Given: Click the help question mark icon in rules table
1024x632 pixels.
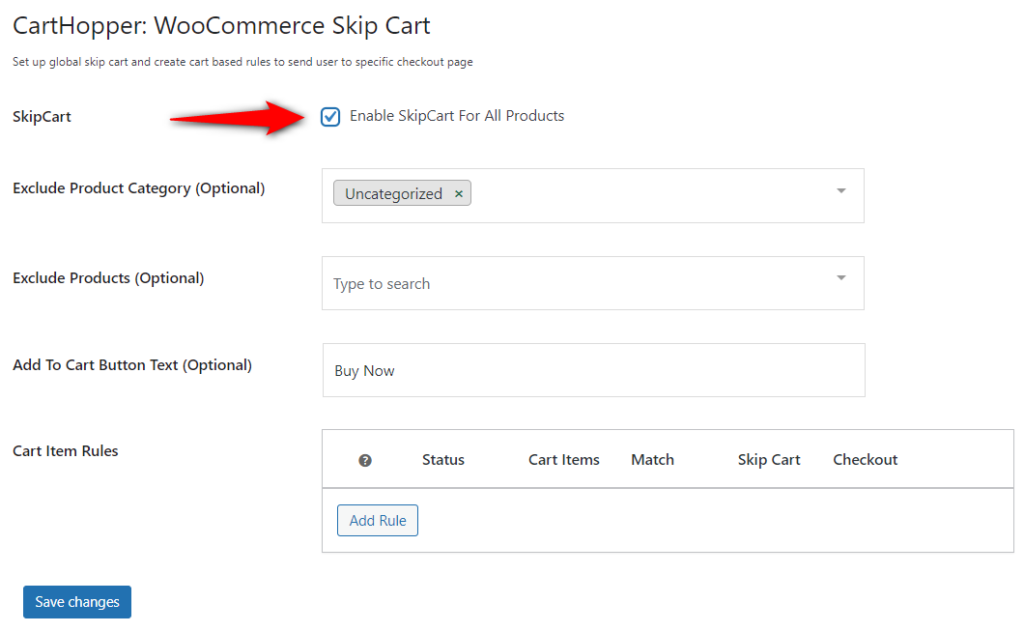Looking at the screenshot, I should [x=365, y=460].
